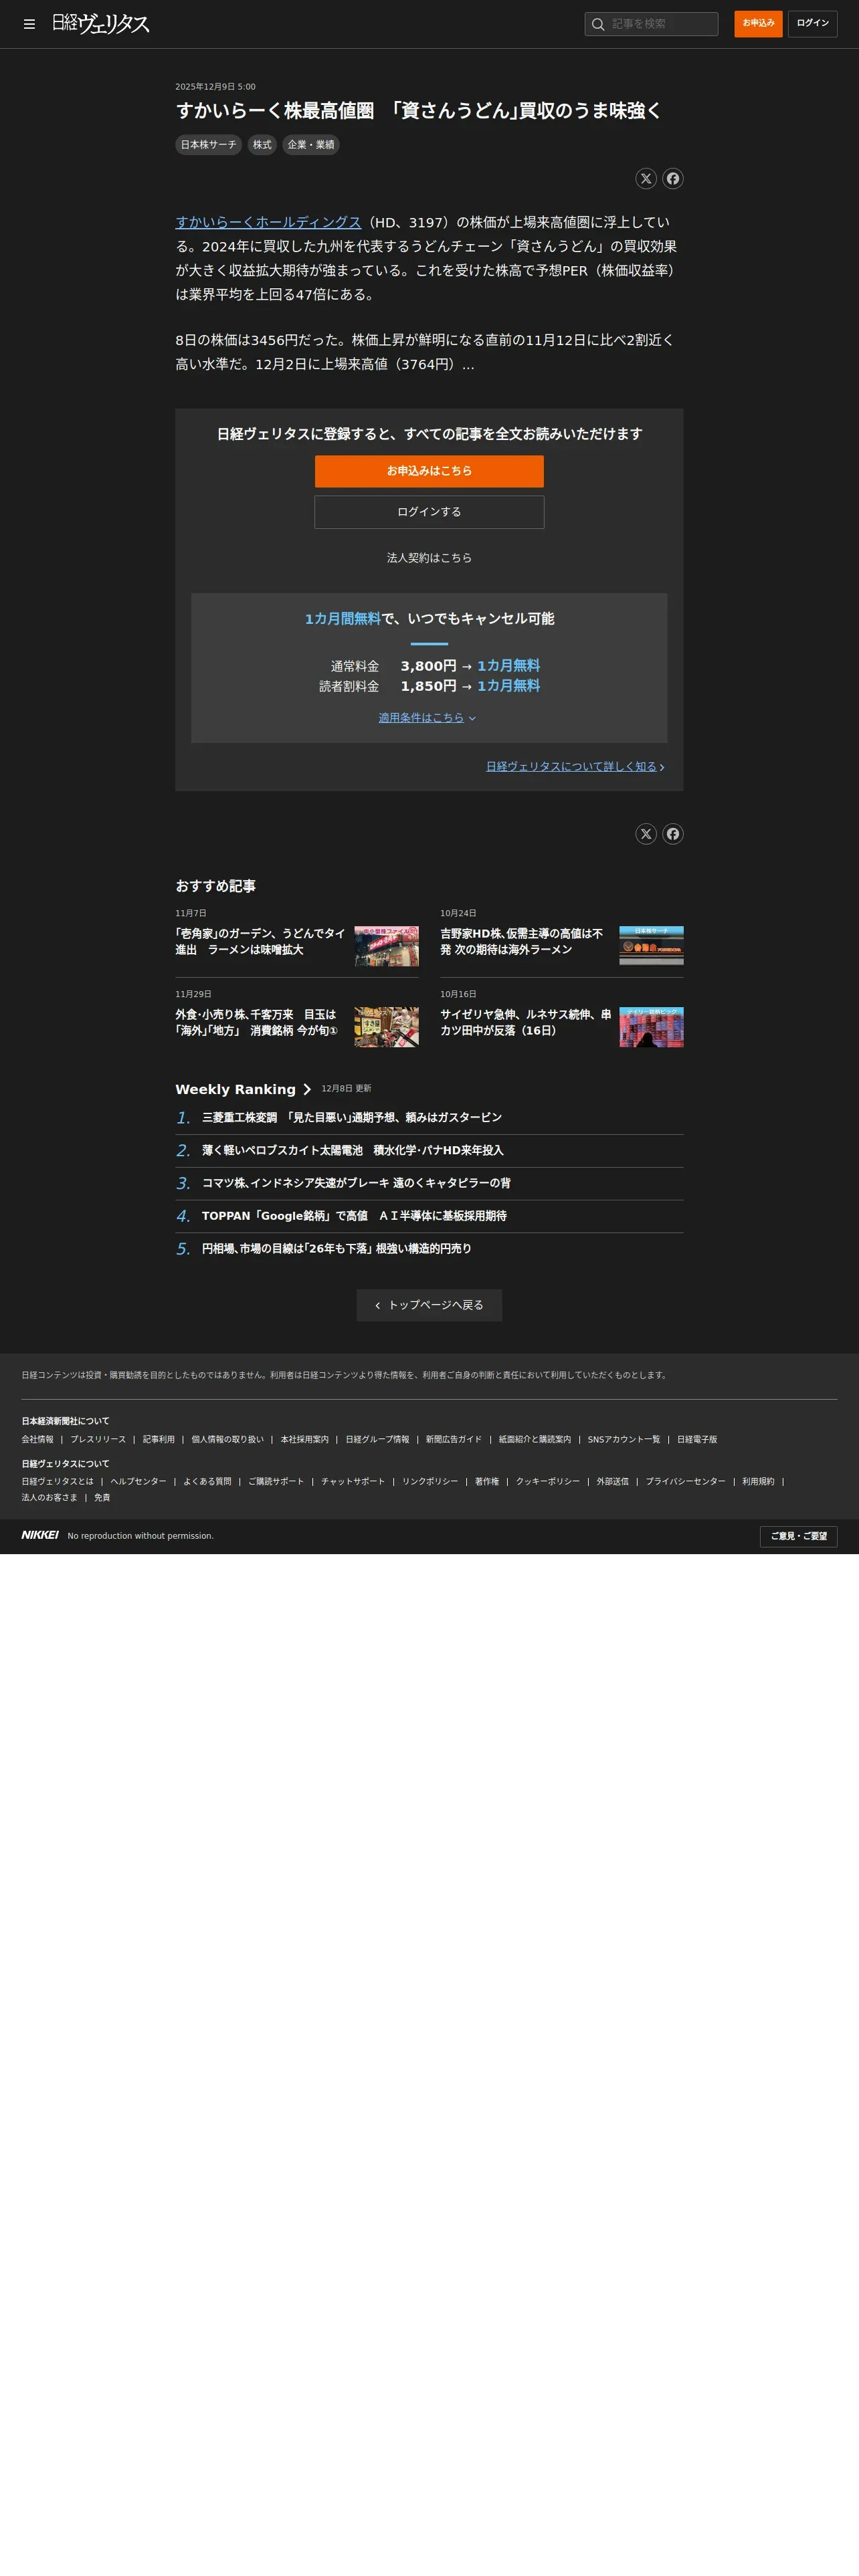Open footer 外部送信 link

(613, 1482)
